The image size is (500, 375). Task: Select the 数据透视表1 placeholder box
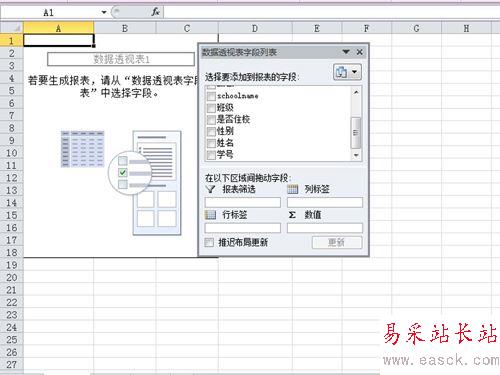[x=121, y=59]
